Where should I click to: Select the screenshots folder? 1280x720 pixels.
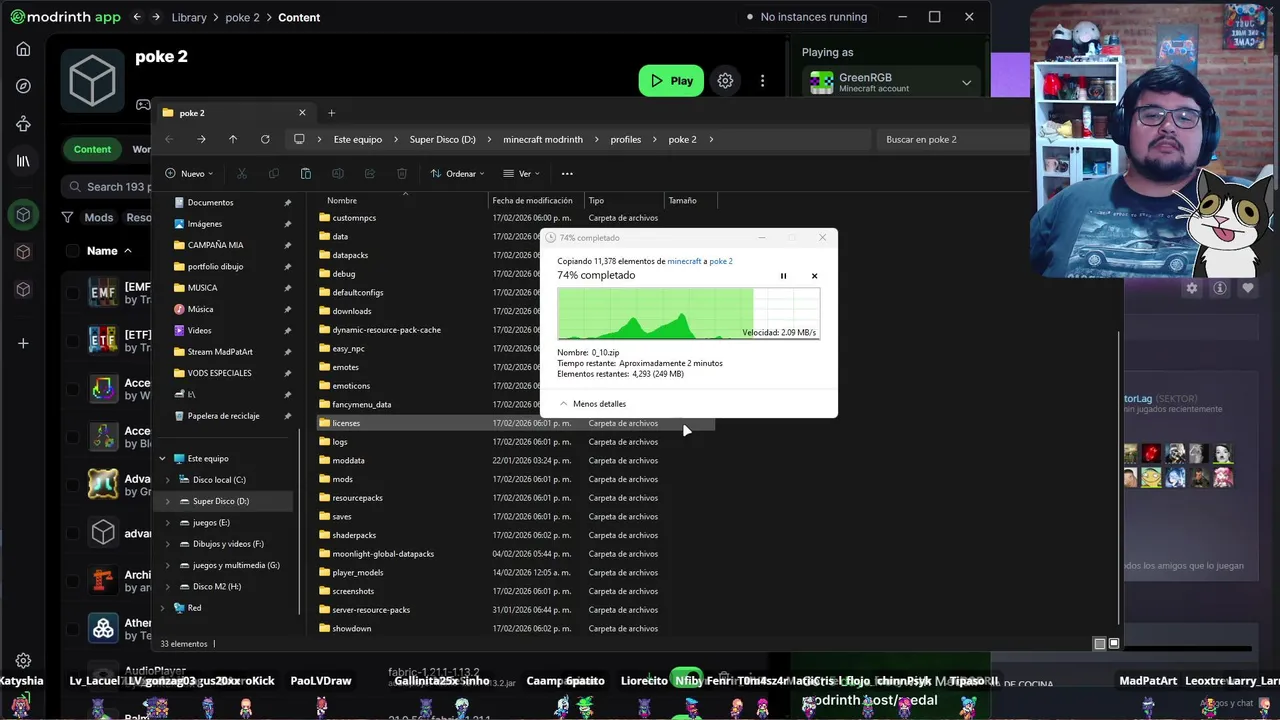[x=353, y=591]
